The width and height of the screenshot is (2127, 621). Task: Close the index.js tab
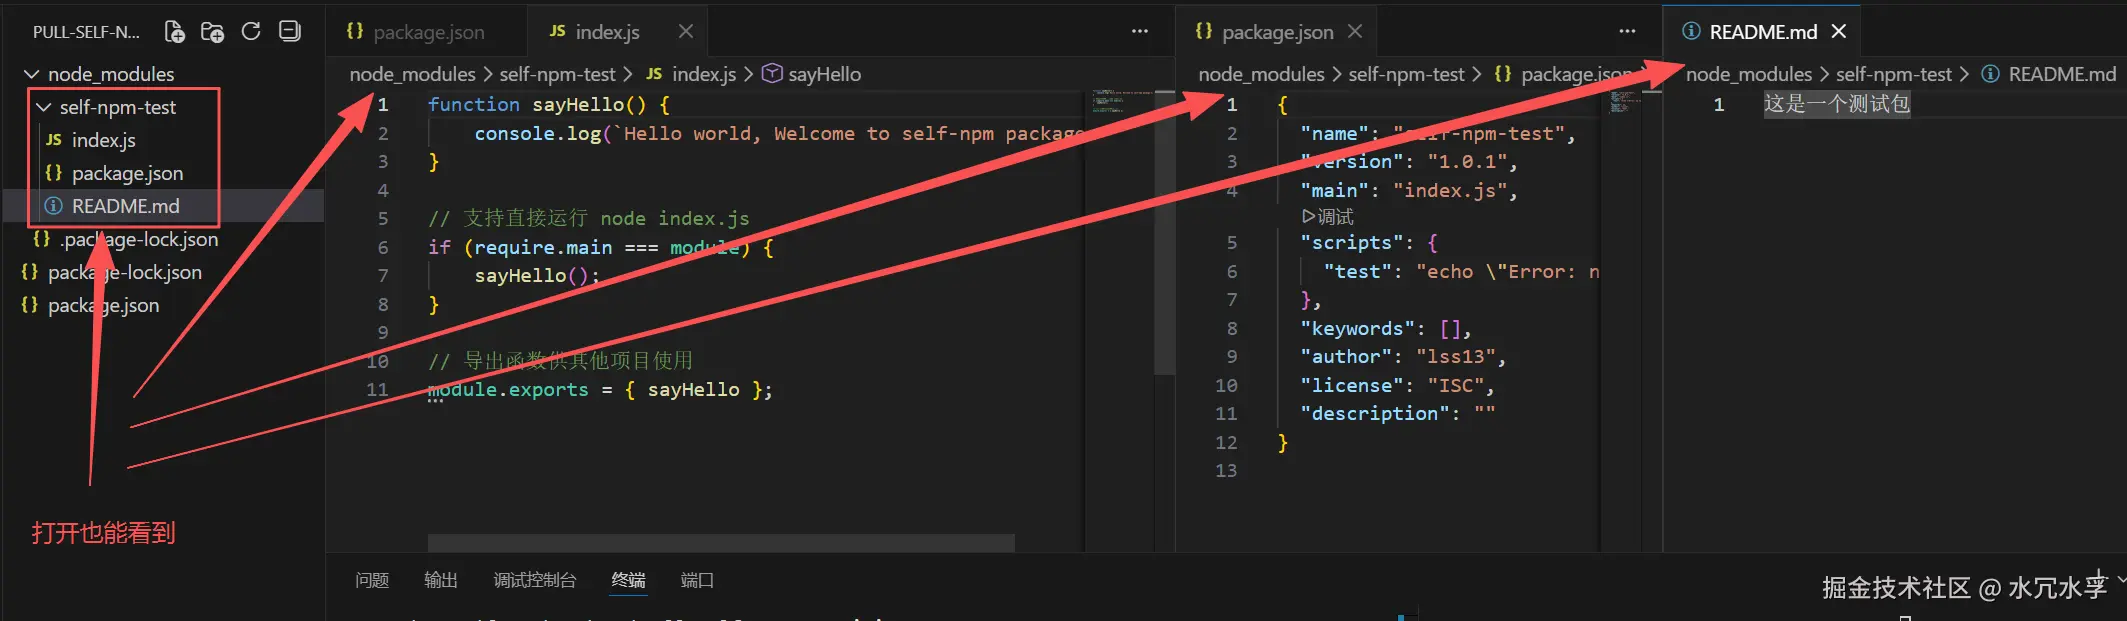pyautogui.click(x=686, y=32)
